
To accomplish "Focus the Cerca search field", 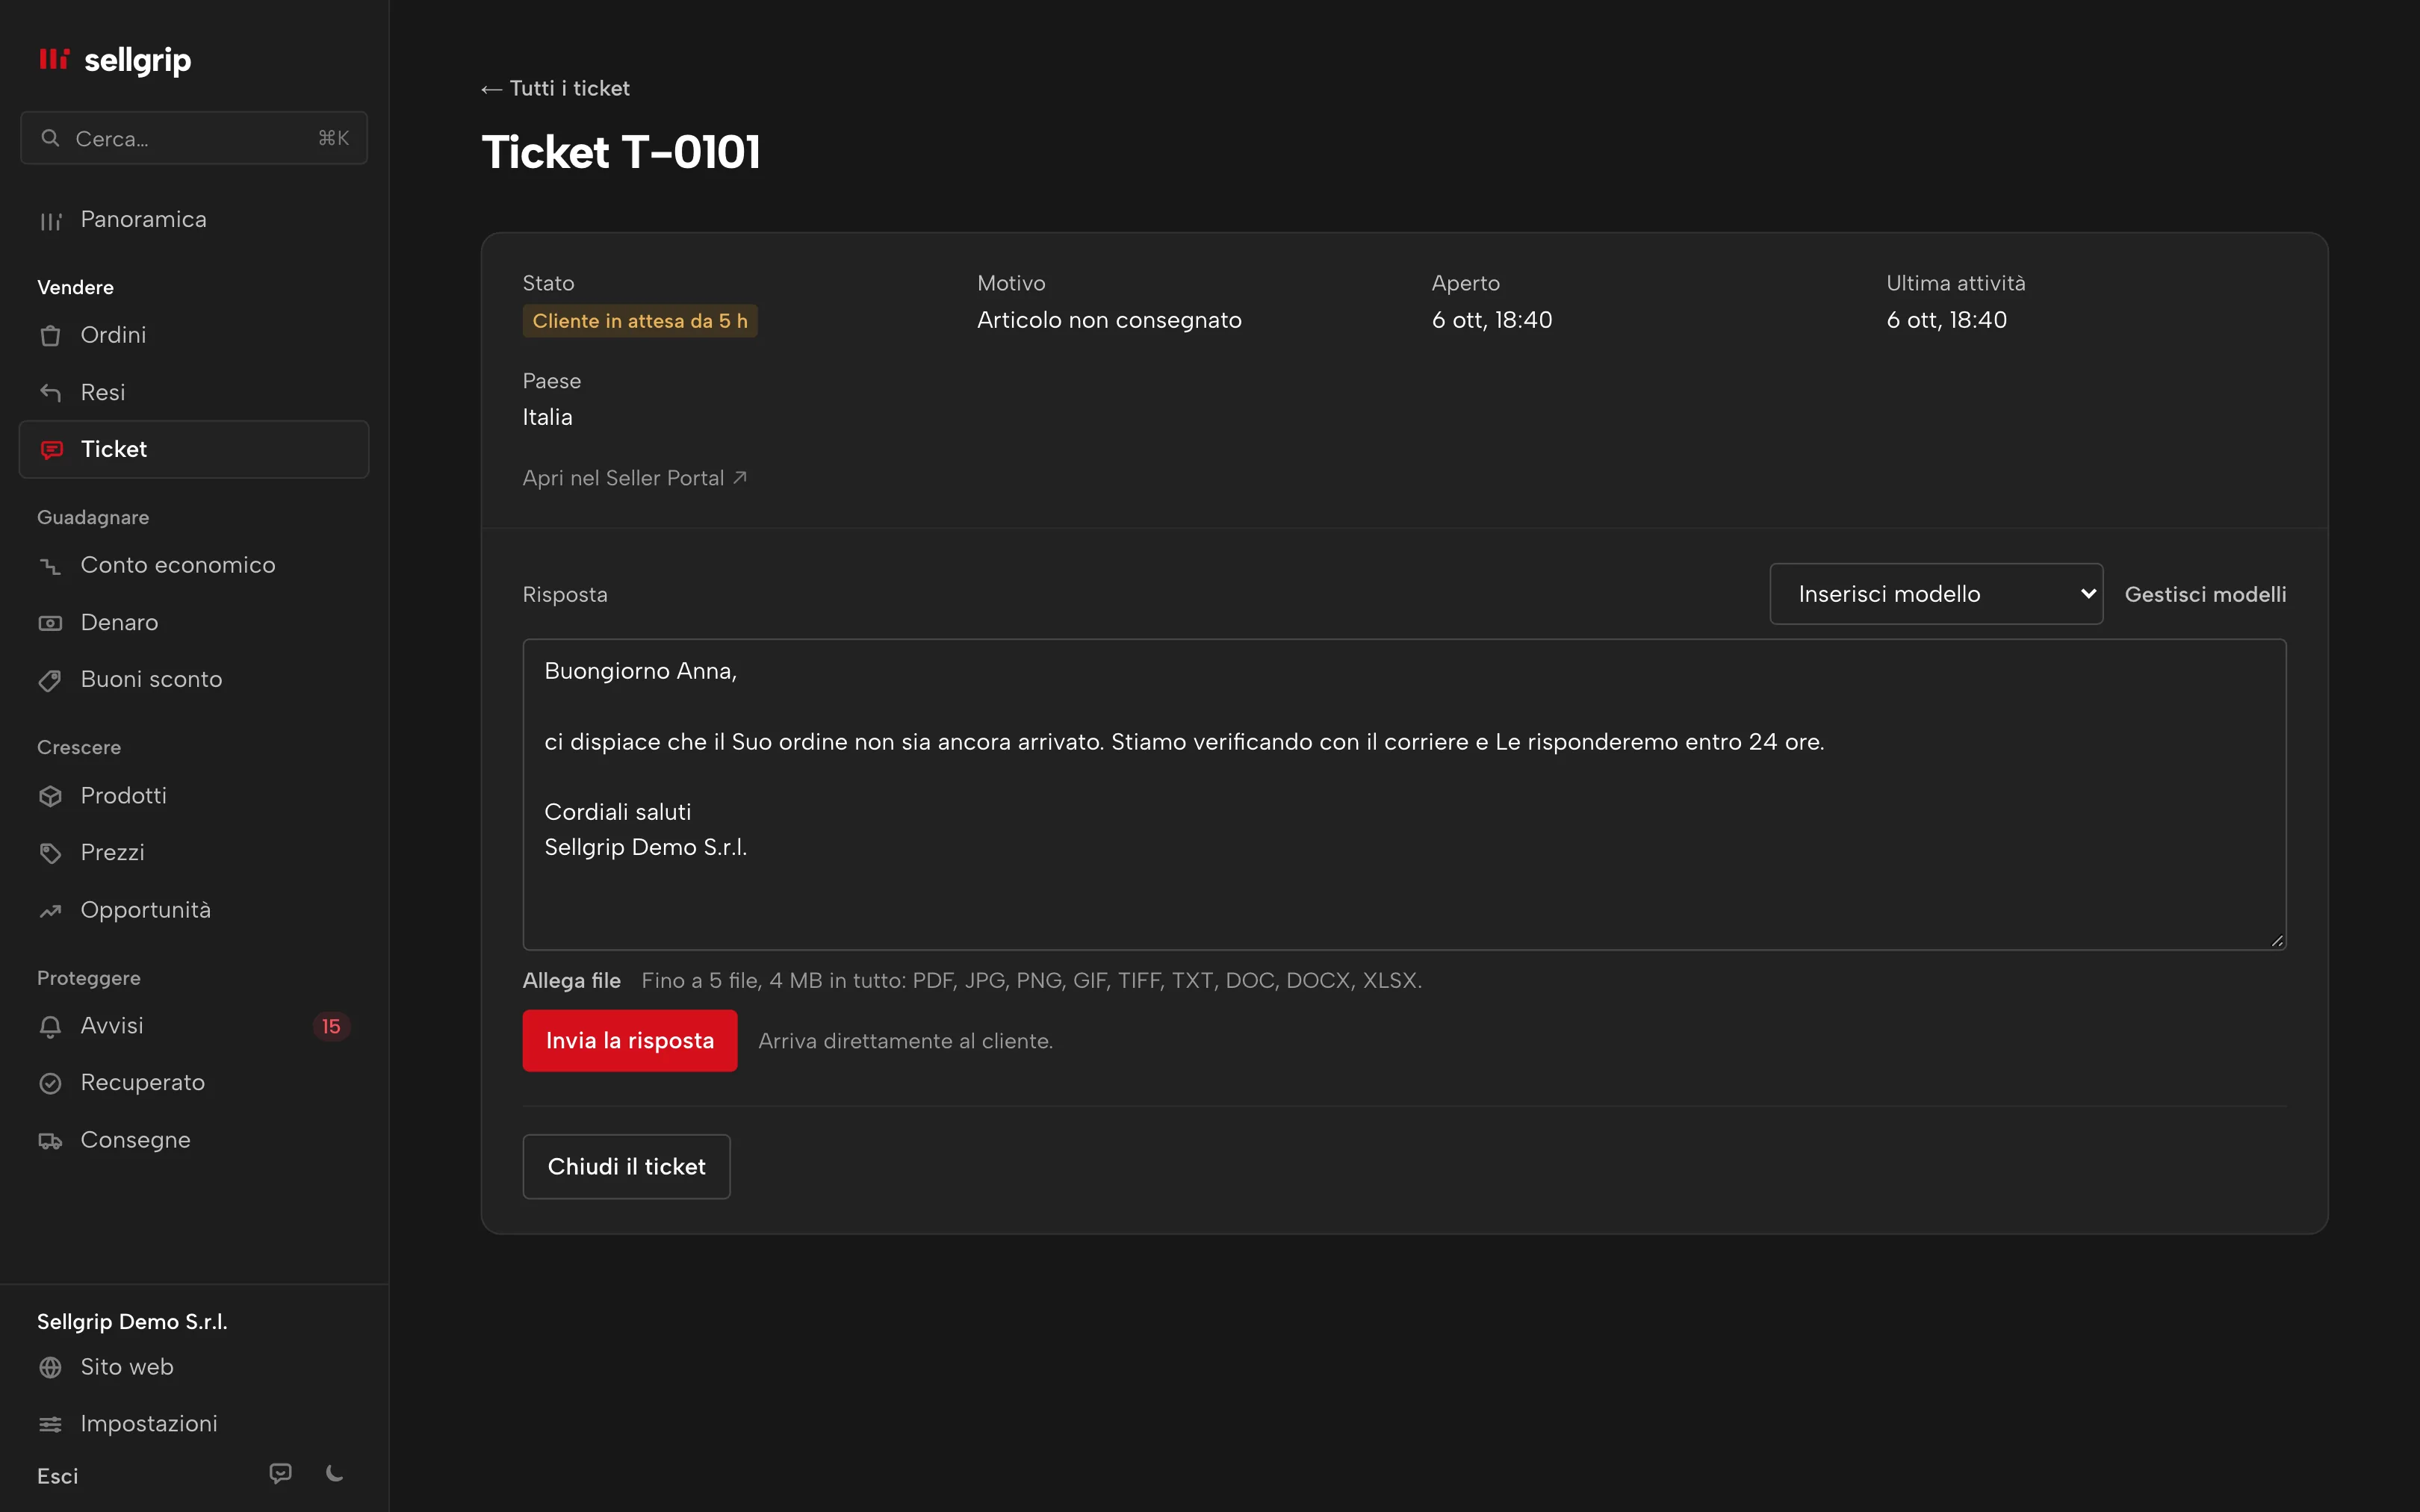I will [x=194, y=138].
